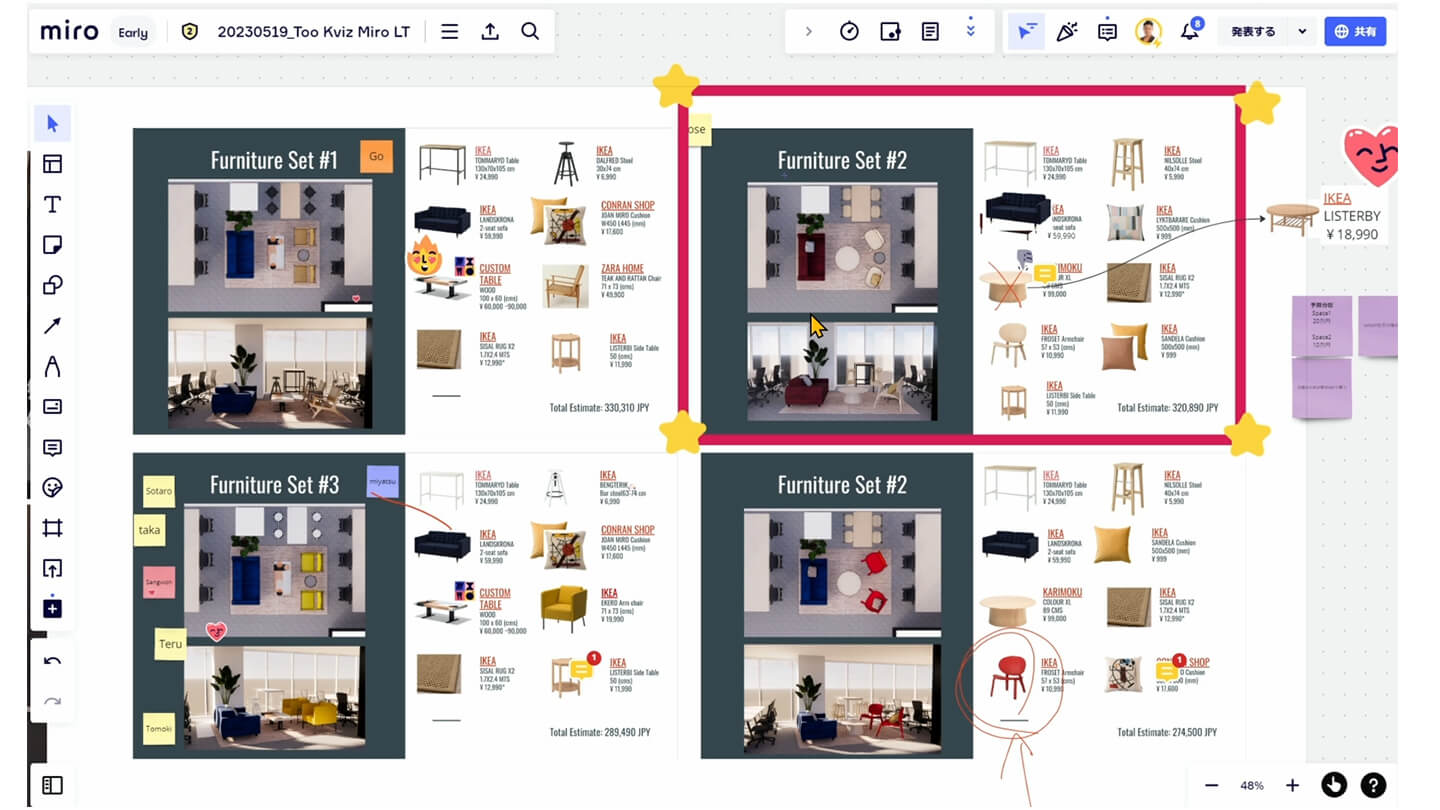Toggle collaborators' cursors visibility
The width and height of the screenshot is (1440, 810).
tap(1027, 32)
